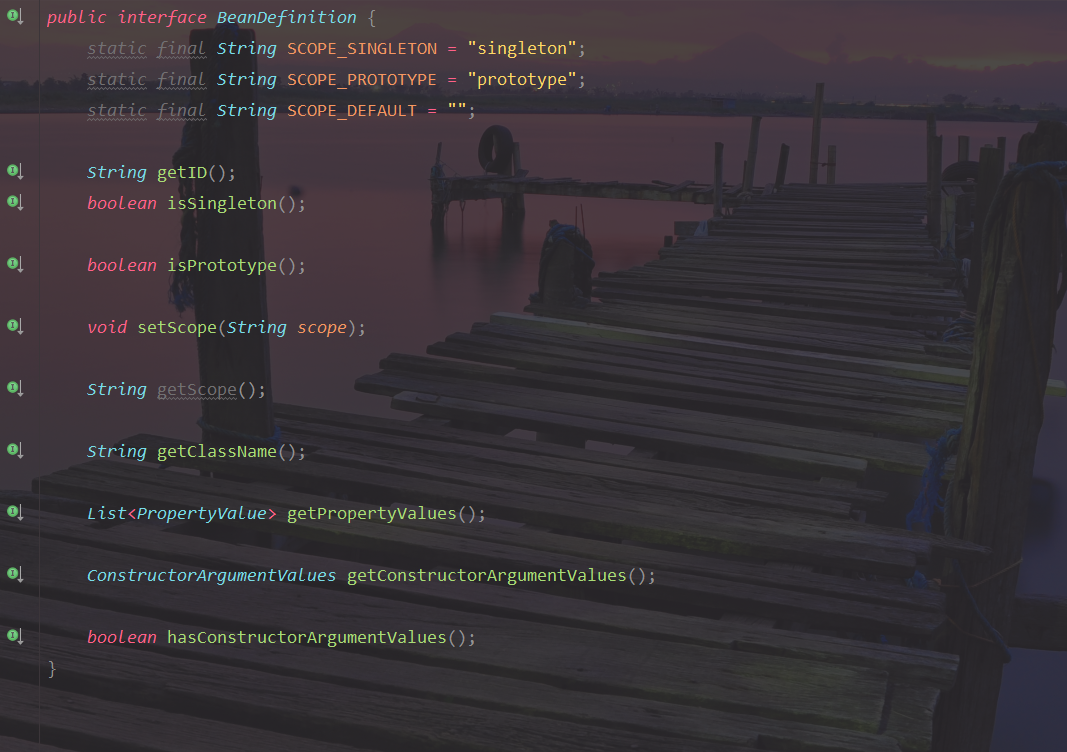Click the getConstructorArgumentValues method name
The height and width of the screenshot is (752, 1067).
point(487,576)
